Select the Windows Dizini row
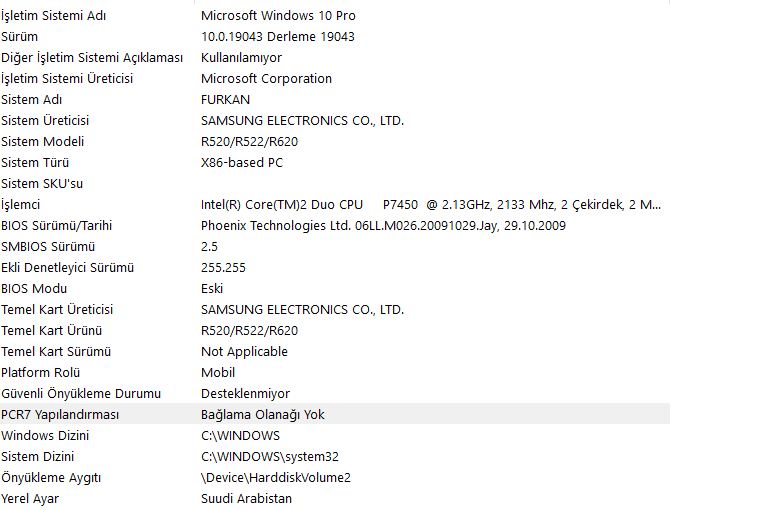The width and height of the screenshot is (766, 510). 335,436
